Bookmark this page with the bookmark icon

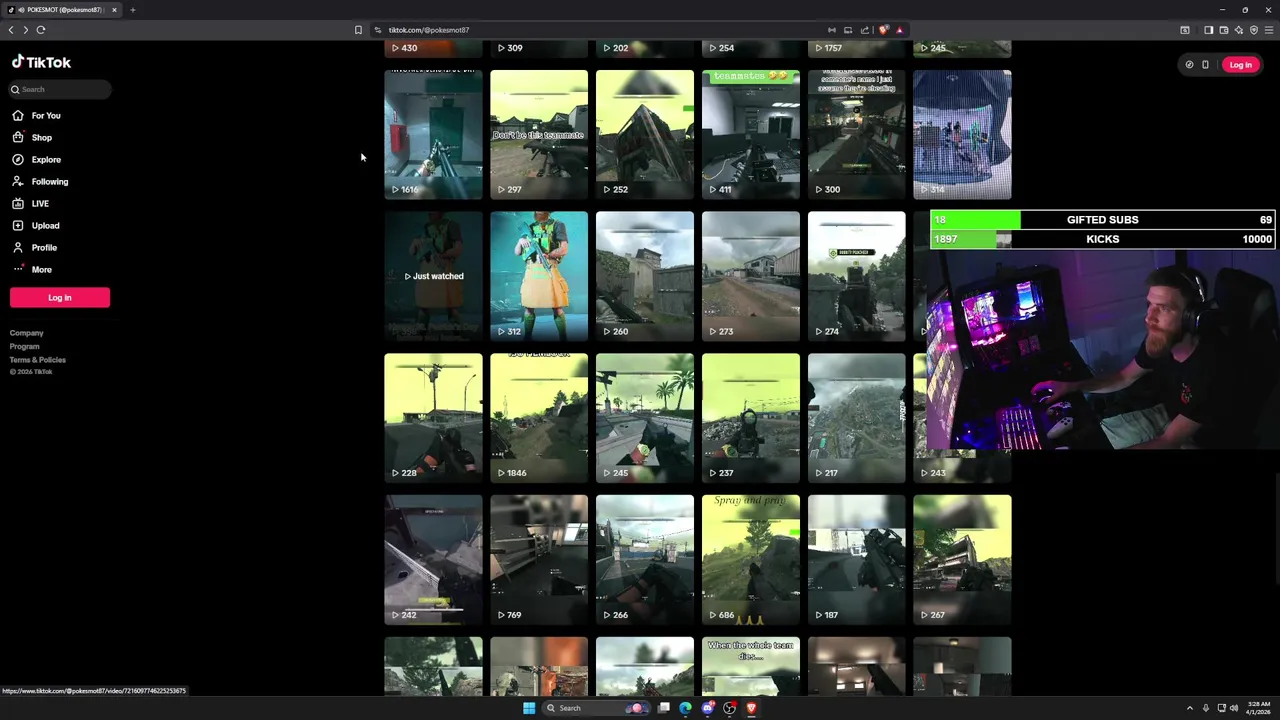[358, 30]
